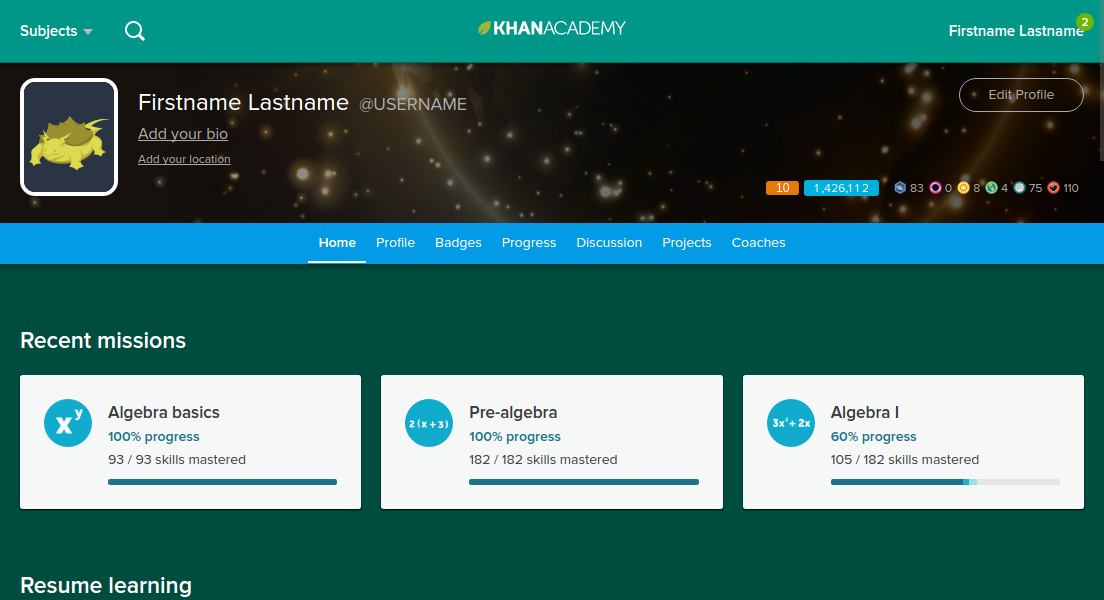Image resolution: width=1104 pixels, height=600 pixels.
Task: Click the Pre-algebra mission circle icon
Action: pos(428,422)
